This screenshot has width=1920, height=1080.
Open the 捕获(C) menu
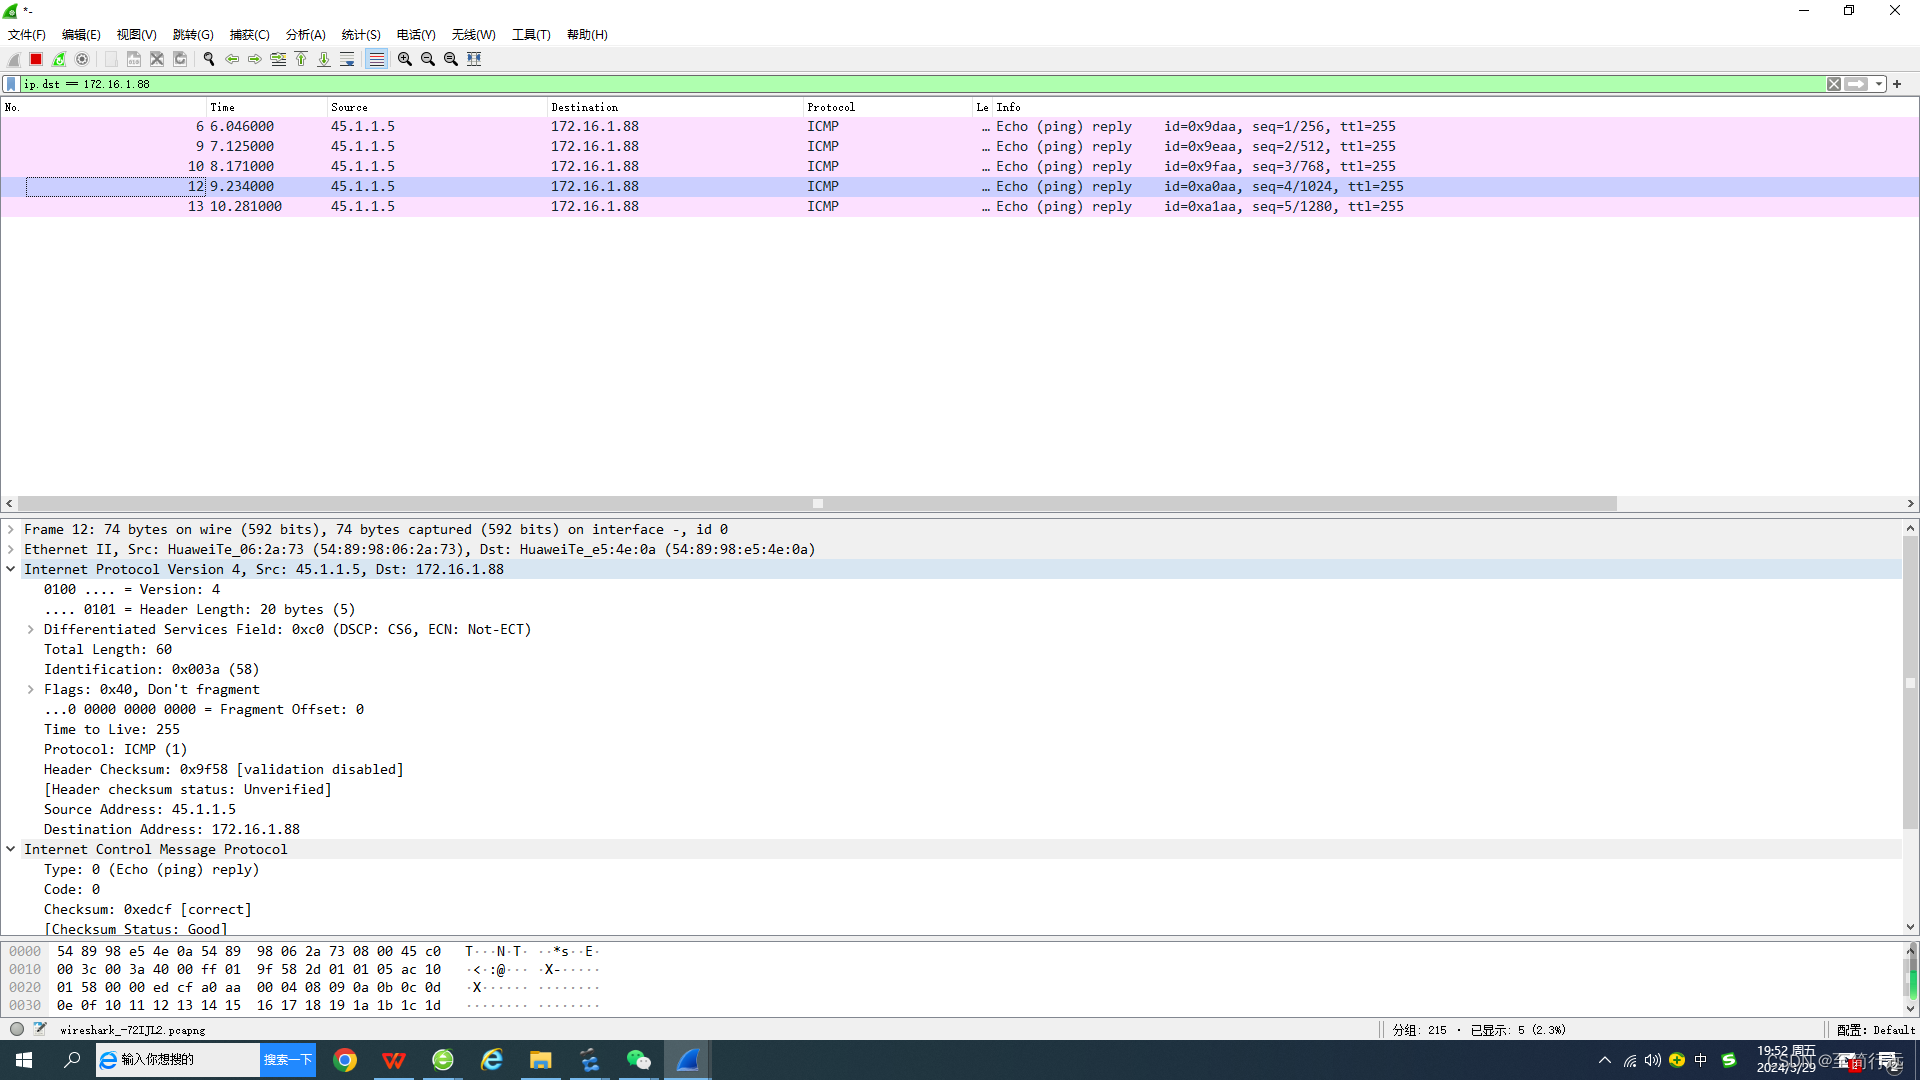[x=249, y=35]
